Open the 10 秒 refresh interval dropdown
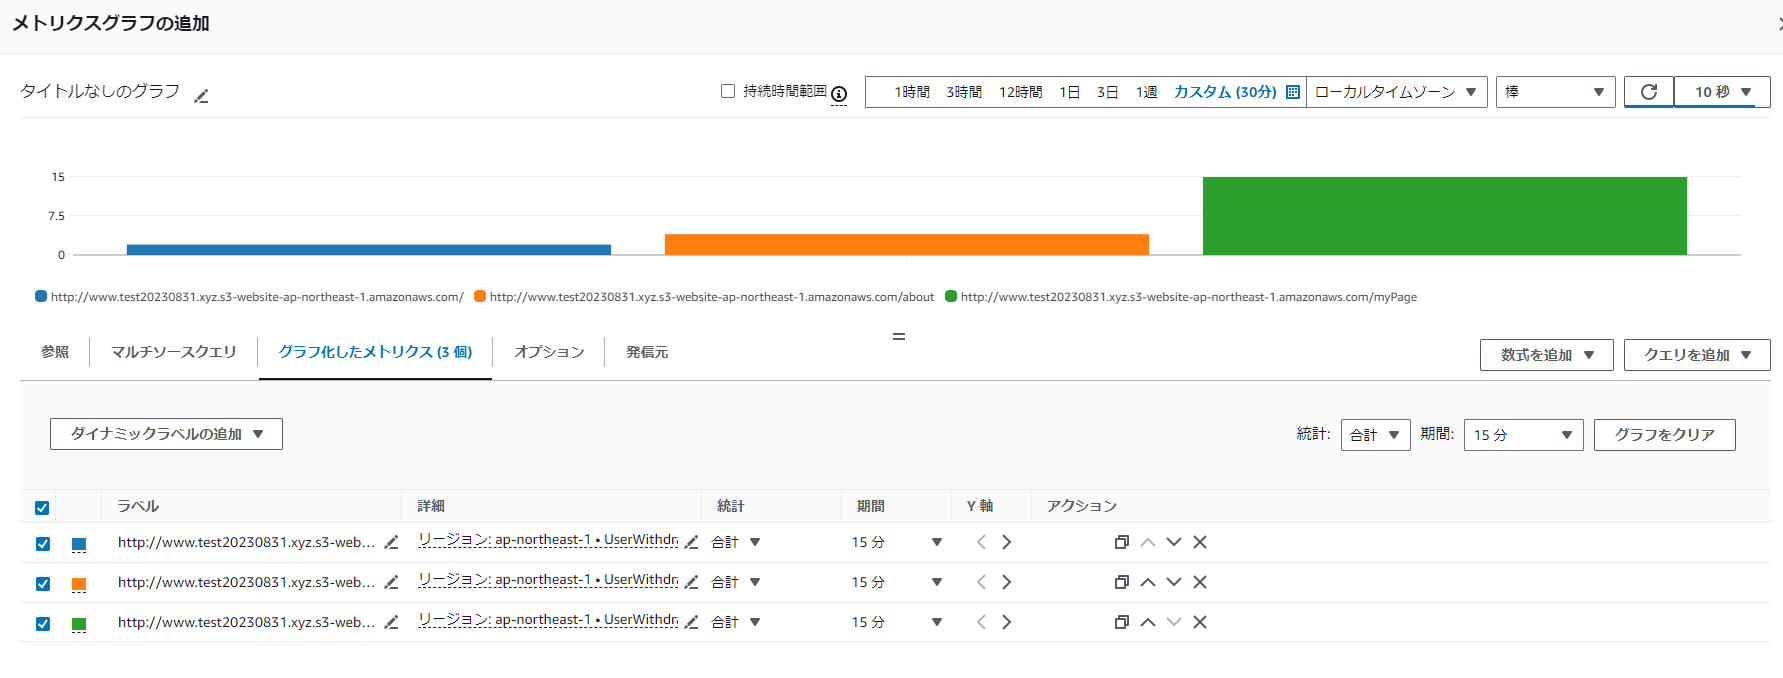This screenshot has height=678, width=1783. tap(1722, 92)
